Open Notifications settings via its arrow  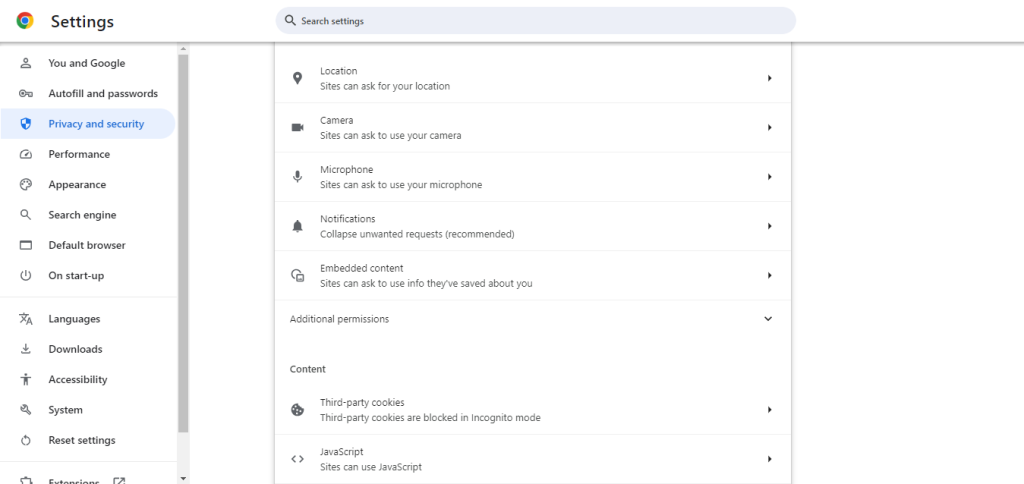click(769, 226)
